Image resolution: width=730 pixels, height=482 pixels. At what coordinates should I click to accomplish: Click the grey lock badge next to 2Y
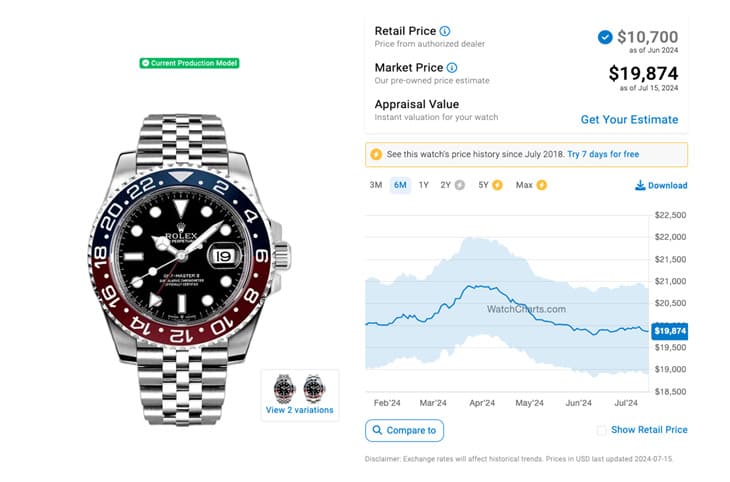[459, 185]
